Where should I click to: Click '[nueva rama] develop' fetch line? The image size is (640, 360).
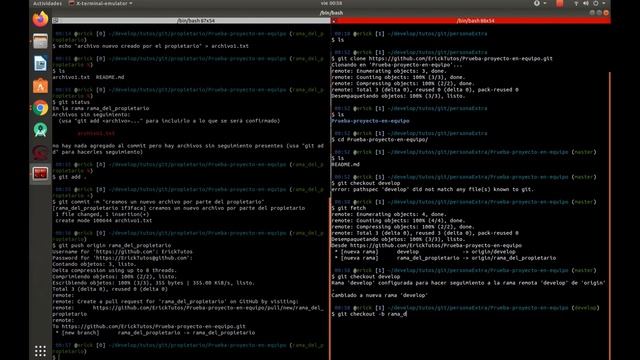click(x=425, y=252)
